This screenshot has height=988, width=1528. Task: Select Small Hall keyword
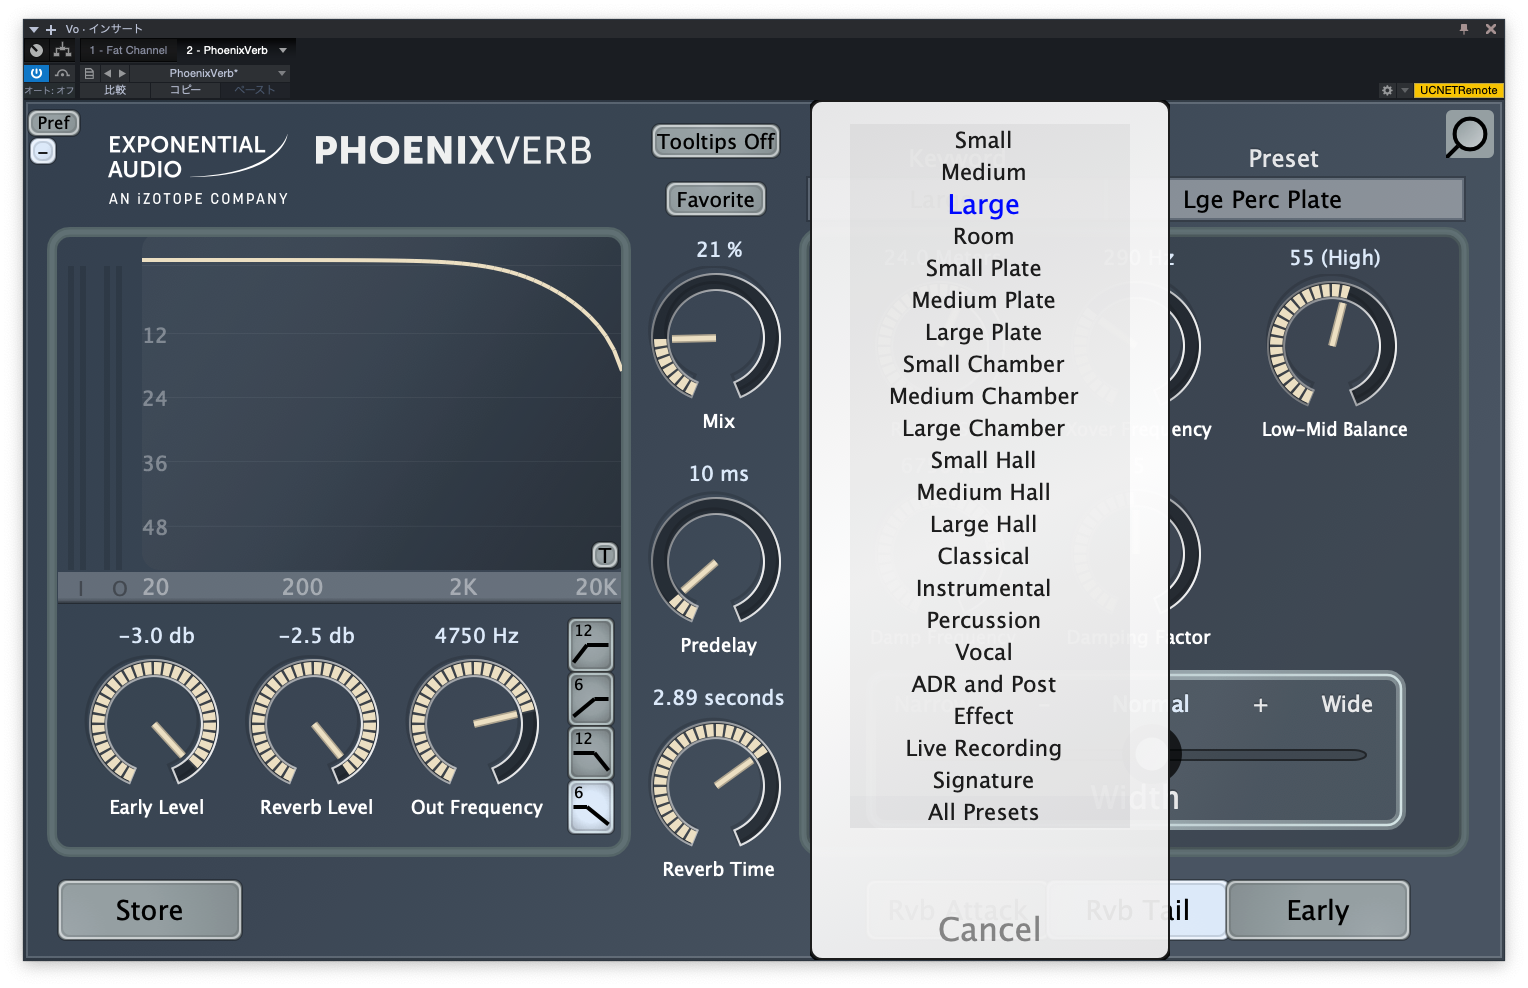[x=983, y=460]
